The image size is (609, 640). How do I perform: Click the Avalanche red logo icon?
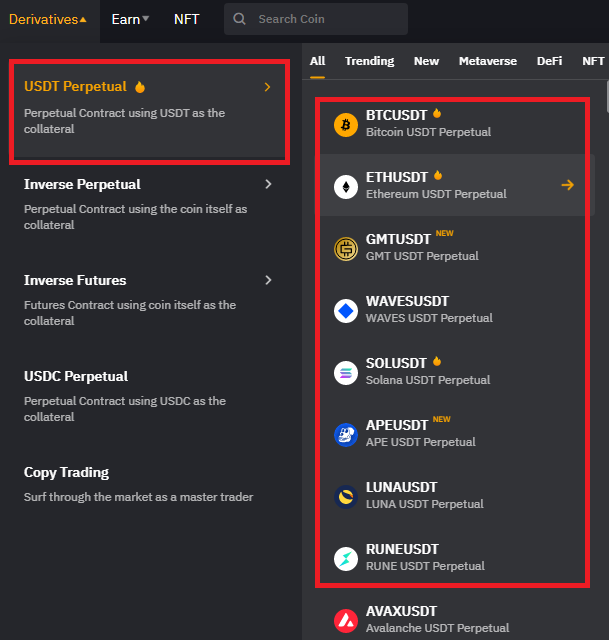coord(346,621)
